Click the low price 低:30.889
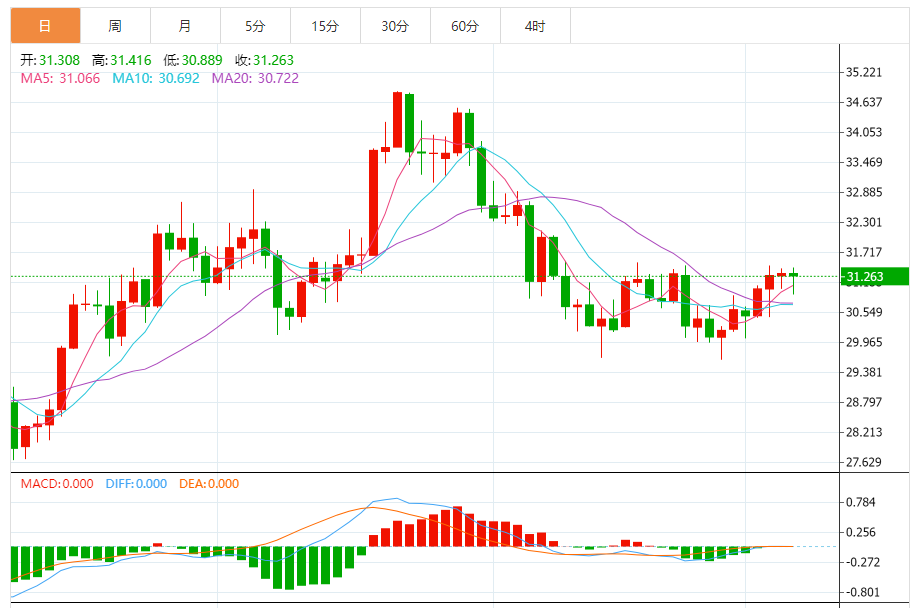Image resolution: width=914 pixels, height=608 pixels. 193,60
